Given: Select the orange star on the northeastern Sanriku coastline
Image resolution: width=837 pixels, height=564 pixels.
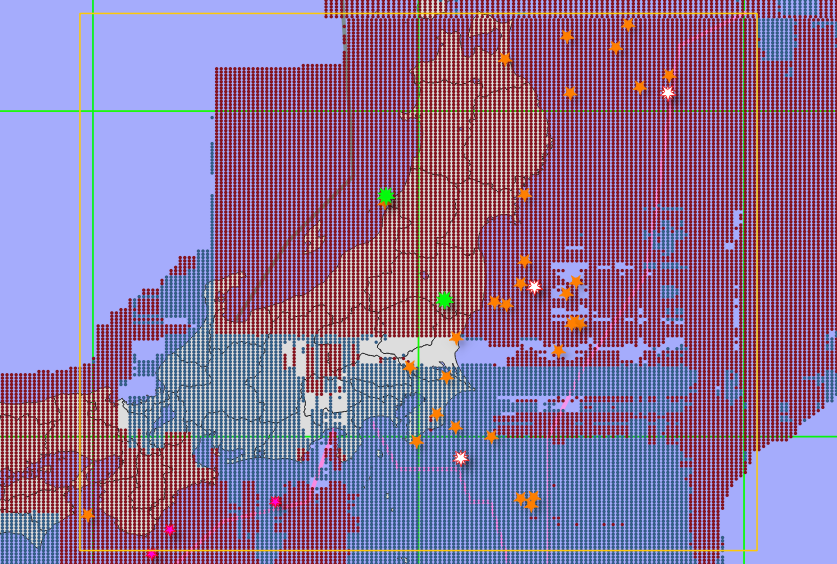Looking at the screenshot, I should (x=524, y=195).
